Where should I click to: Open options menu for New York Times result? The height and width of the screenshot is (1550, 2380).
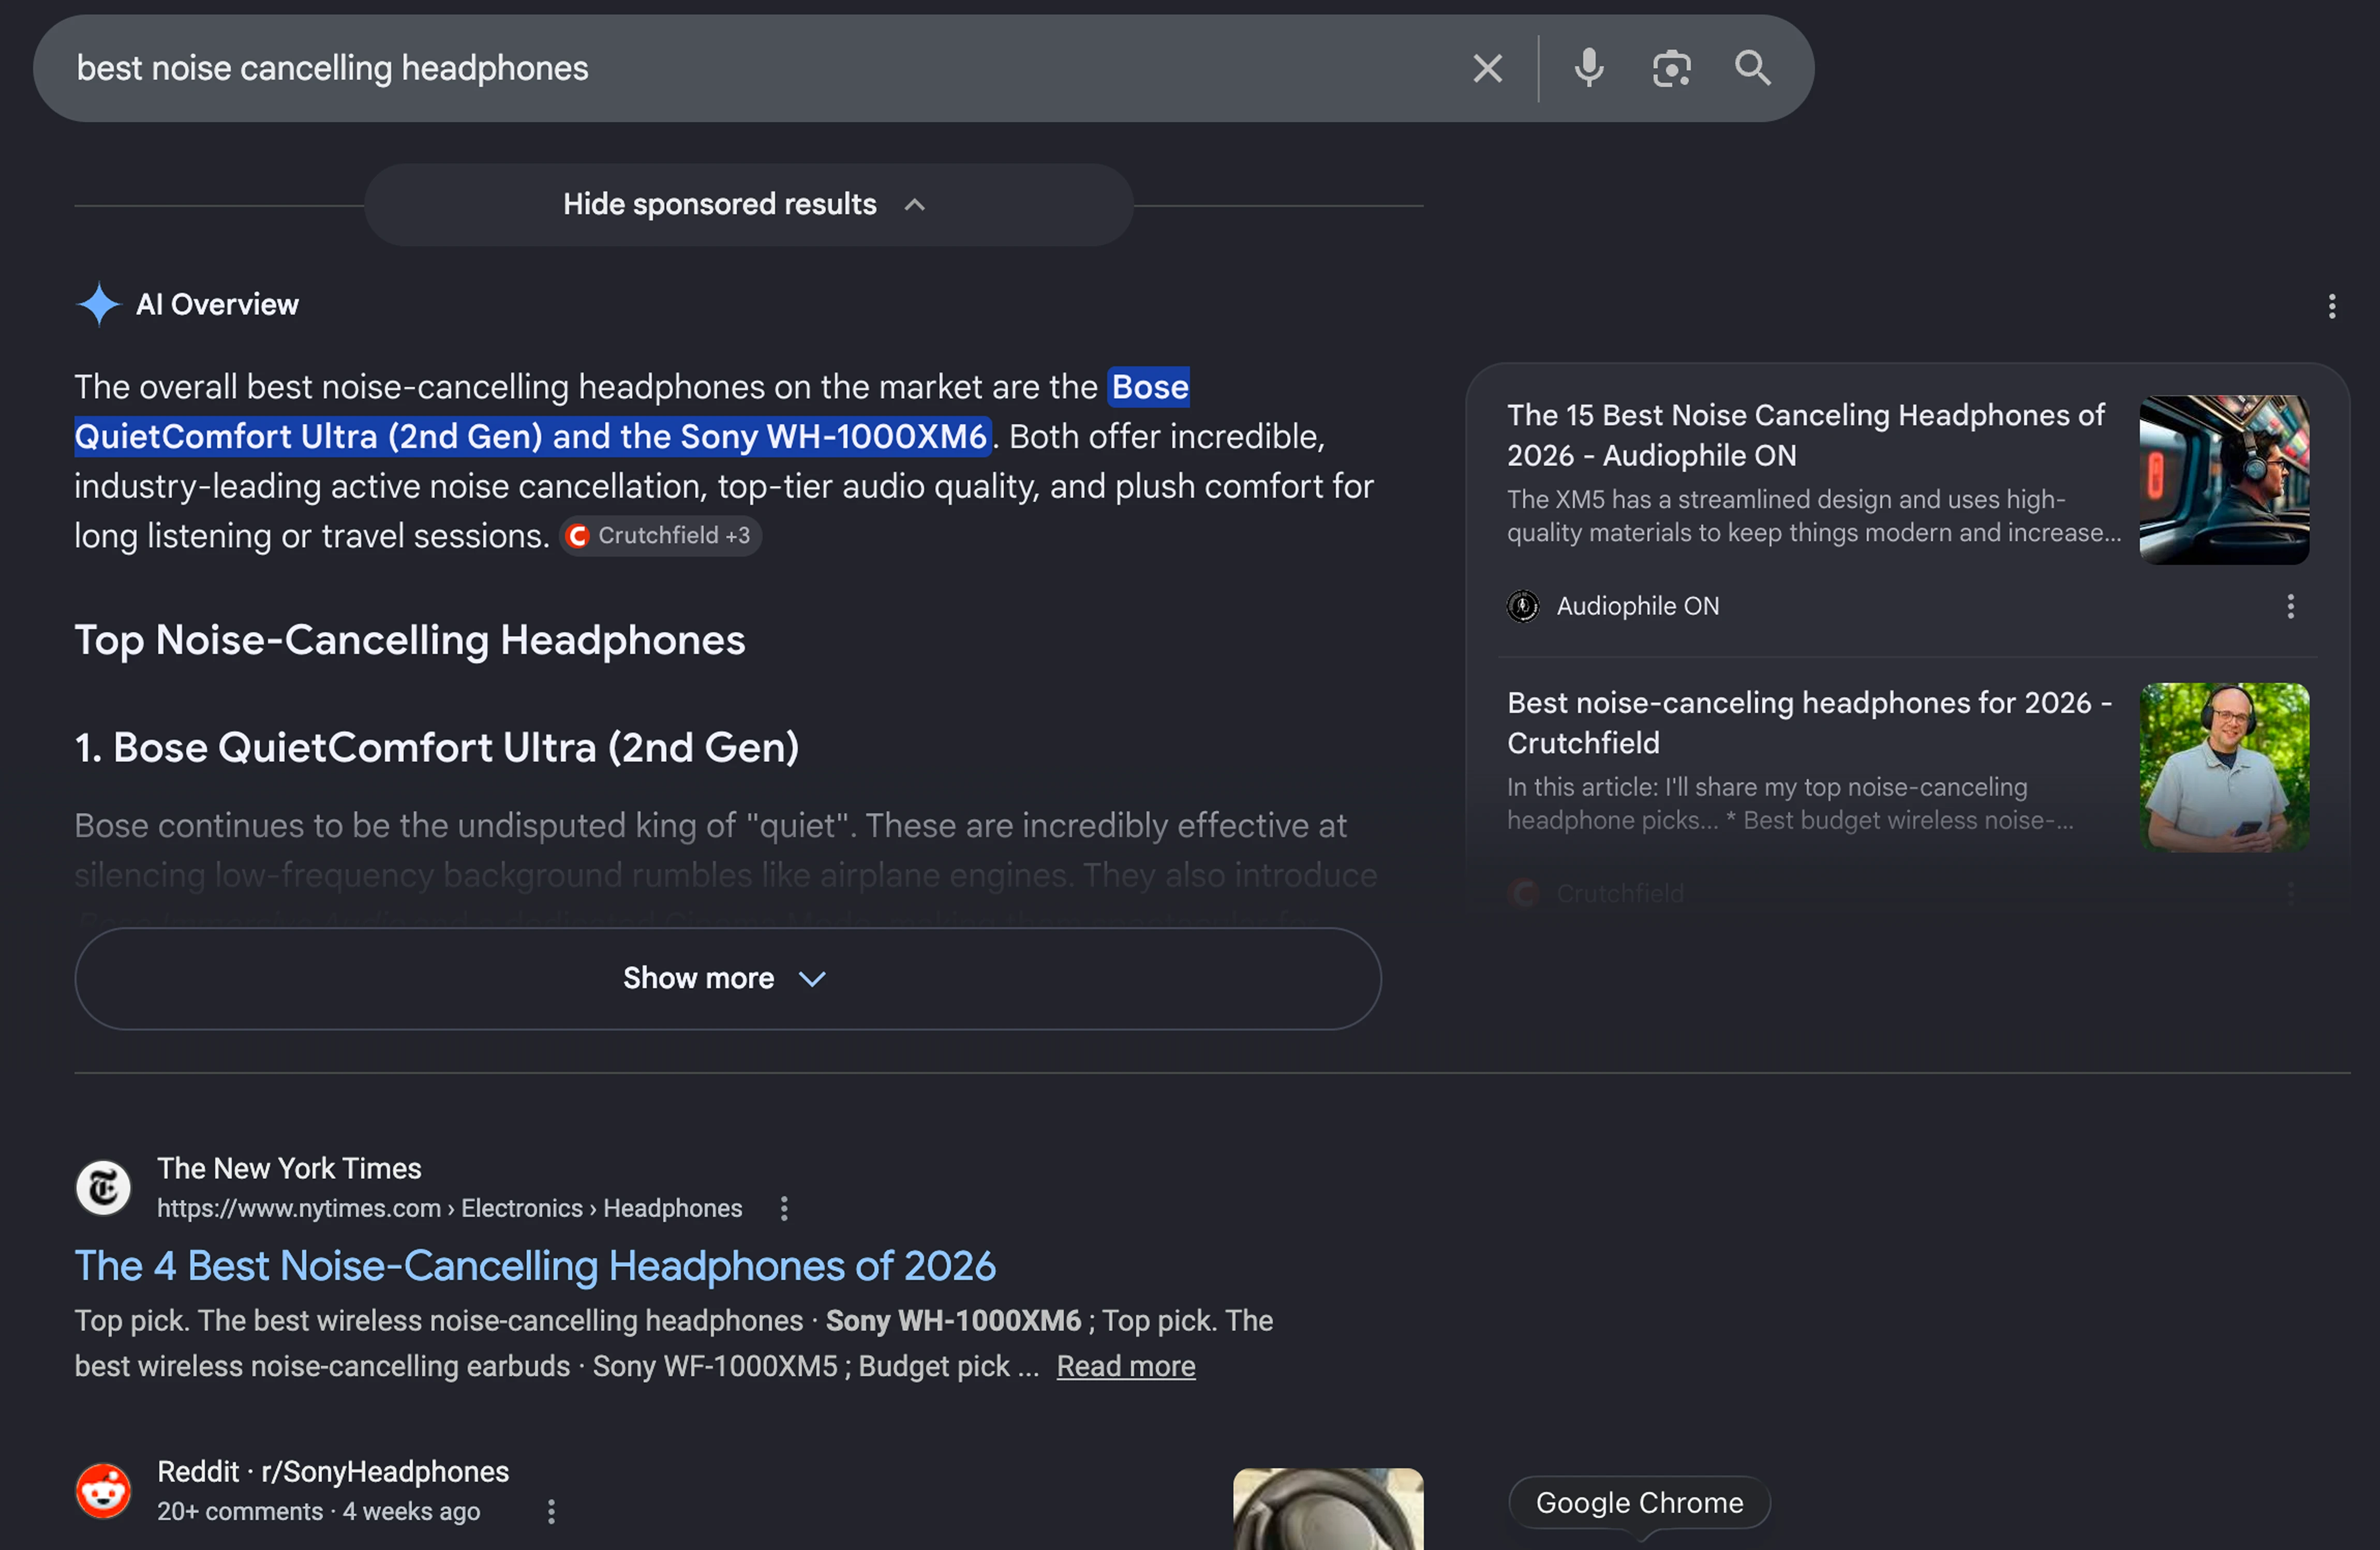[x=784, y=1208]
